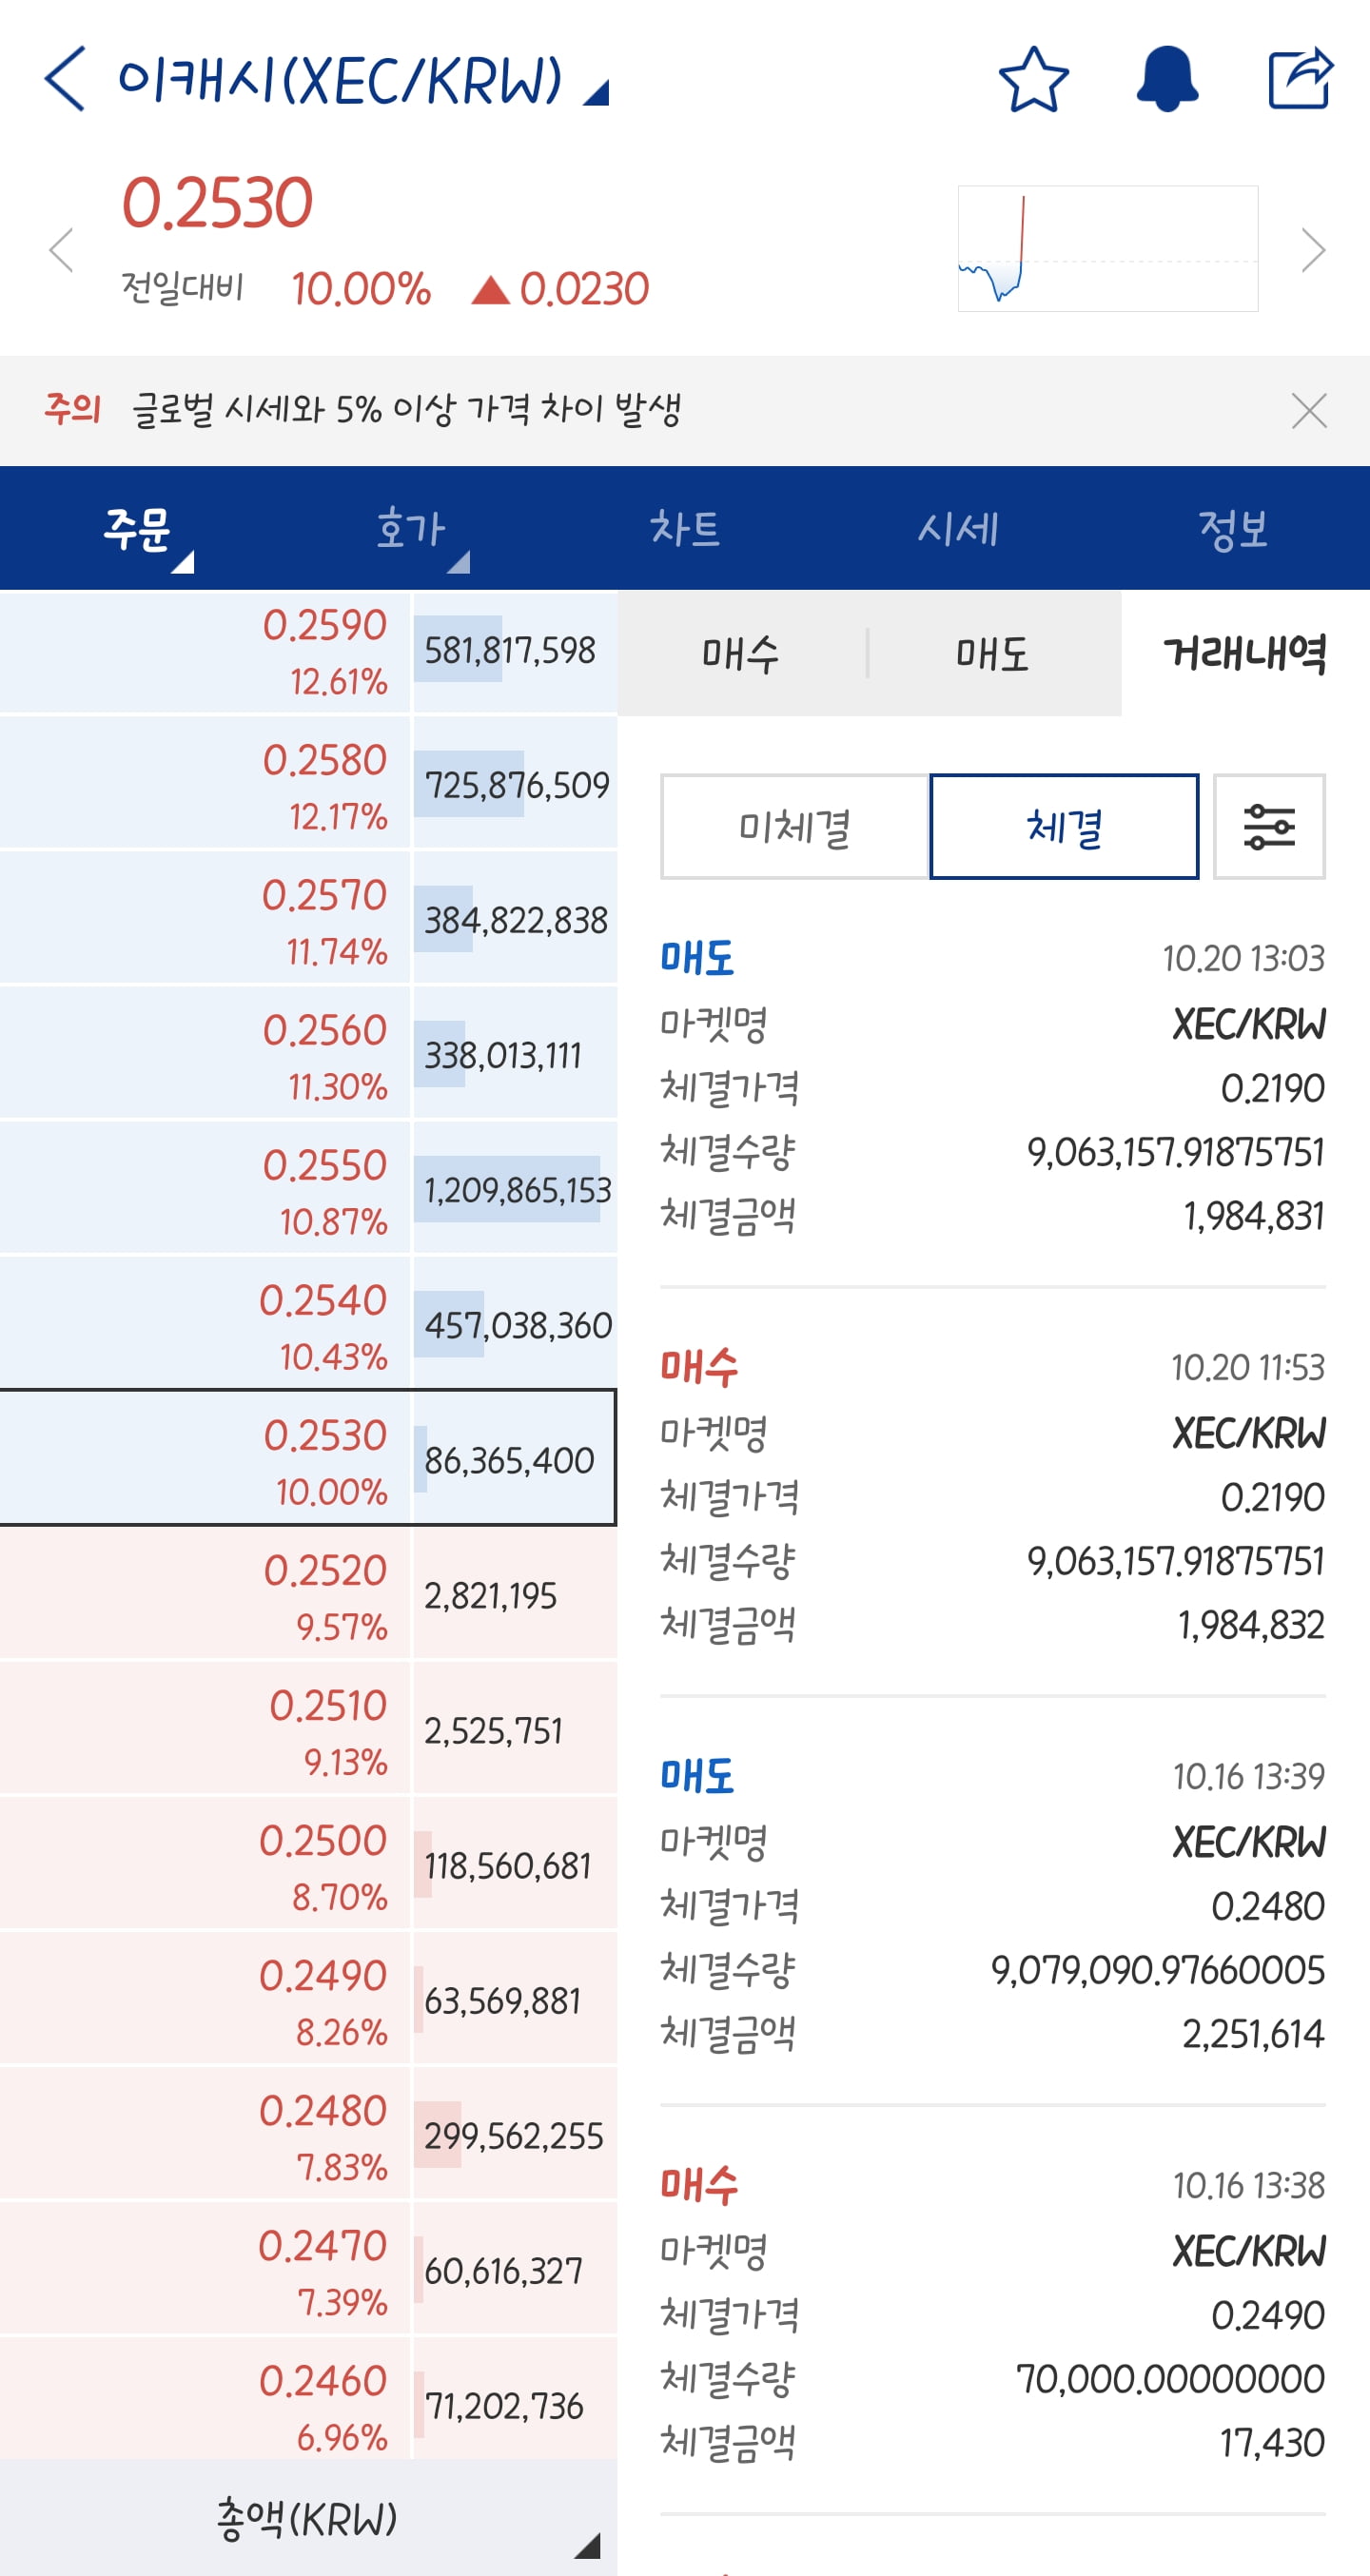The width and height of the screenshot is (1370, 2576).
Task: Tap the share icon
Action: pyautogui.click(x=1300, y=78)
